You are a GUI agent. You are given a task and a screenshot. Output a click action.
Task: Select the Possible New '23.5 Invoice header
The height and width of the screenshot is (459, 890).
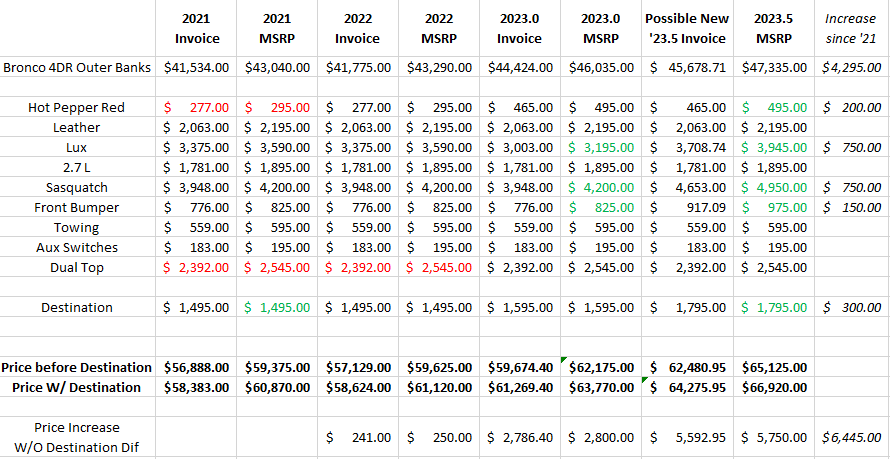click(x=687, y=28)
